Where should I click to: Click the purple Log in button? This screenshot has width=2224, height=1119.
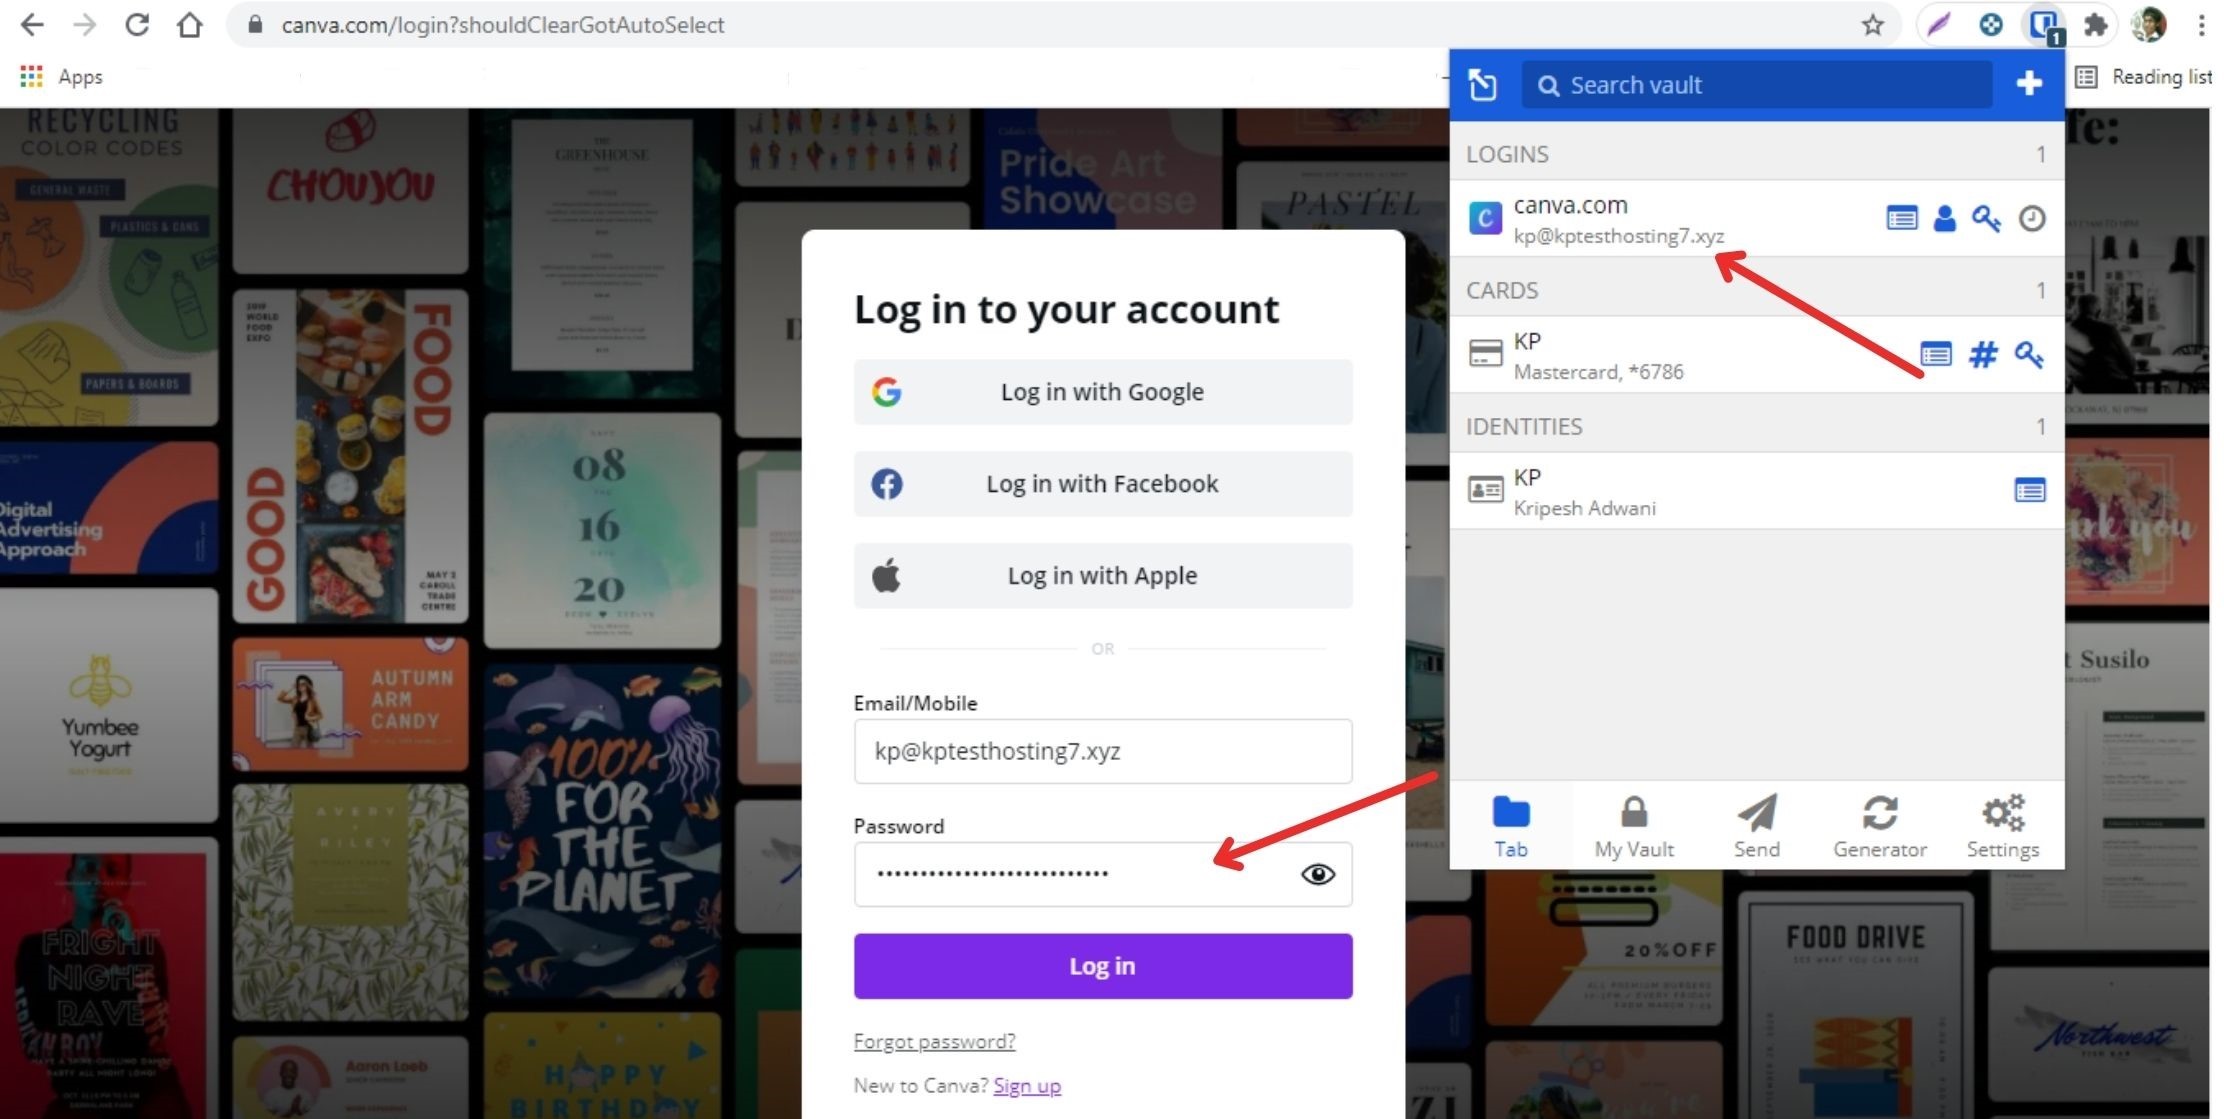1102,966
